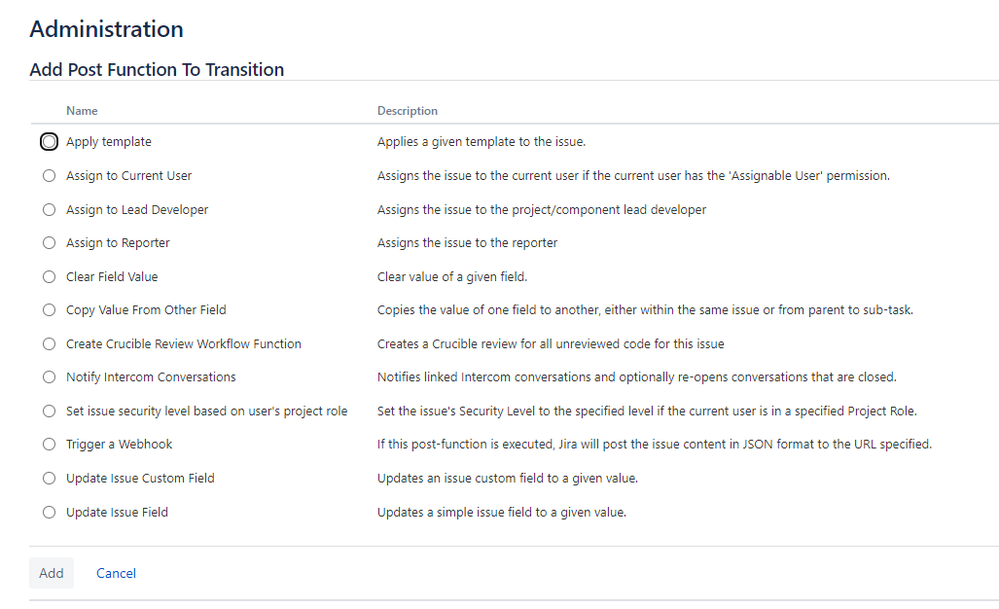Click the Assign to Reporter label text
Image resolution: width=999 pixels, height=609 pixels.
point(118,243)
